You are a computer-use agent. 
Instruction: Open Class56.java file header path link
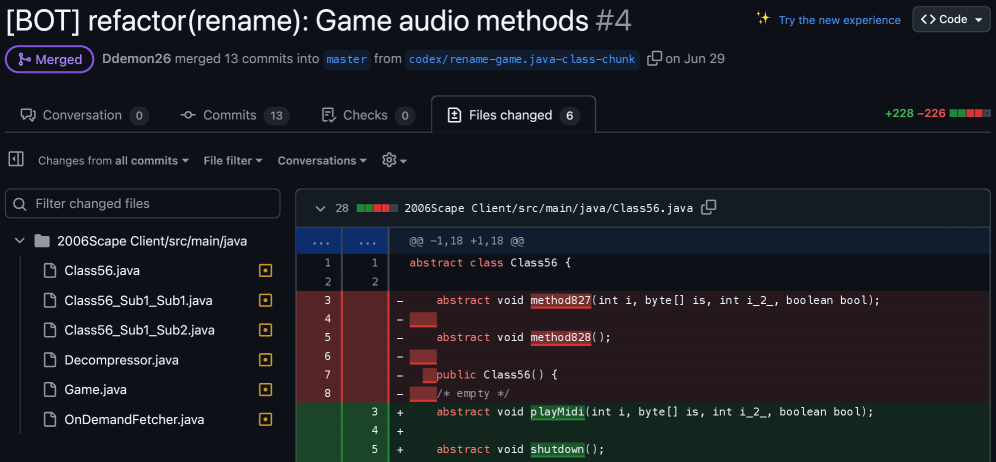548,208
